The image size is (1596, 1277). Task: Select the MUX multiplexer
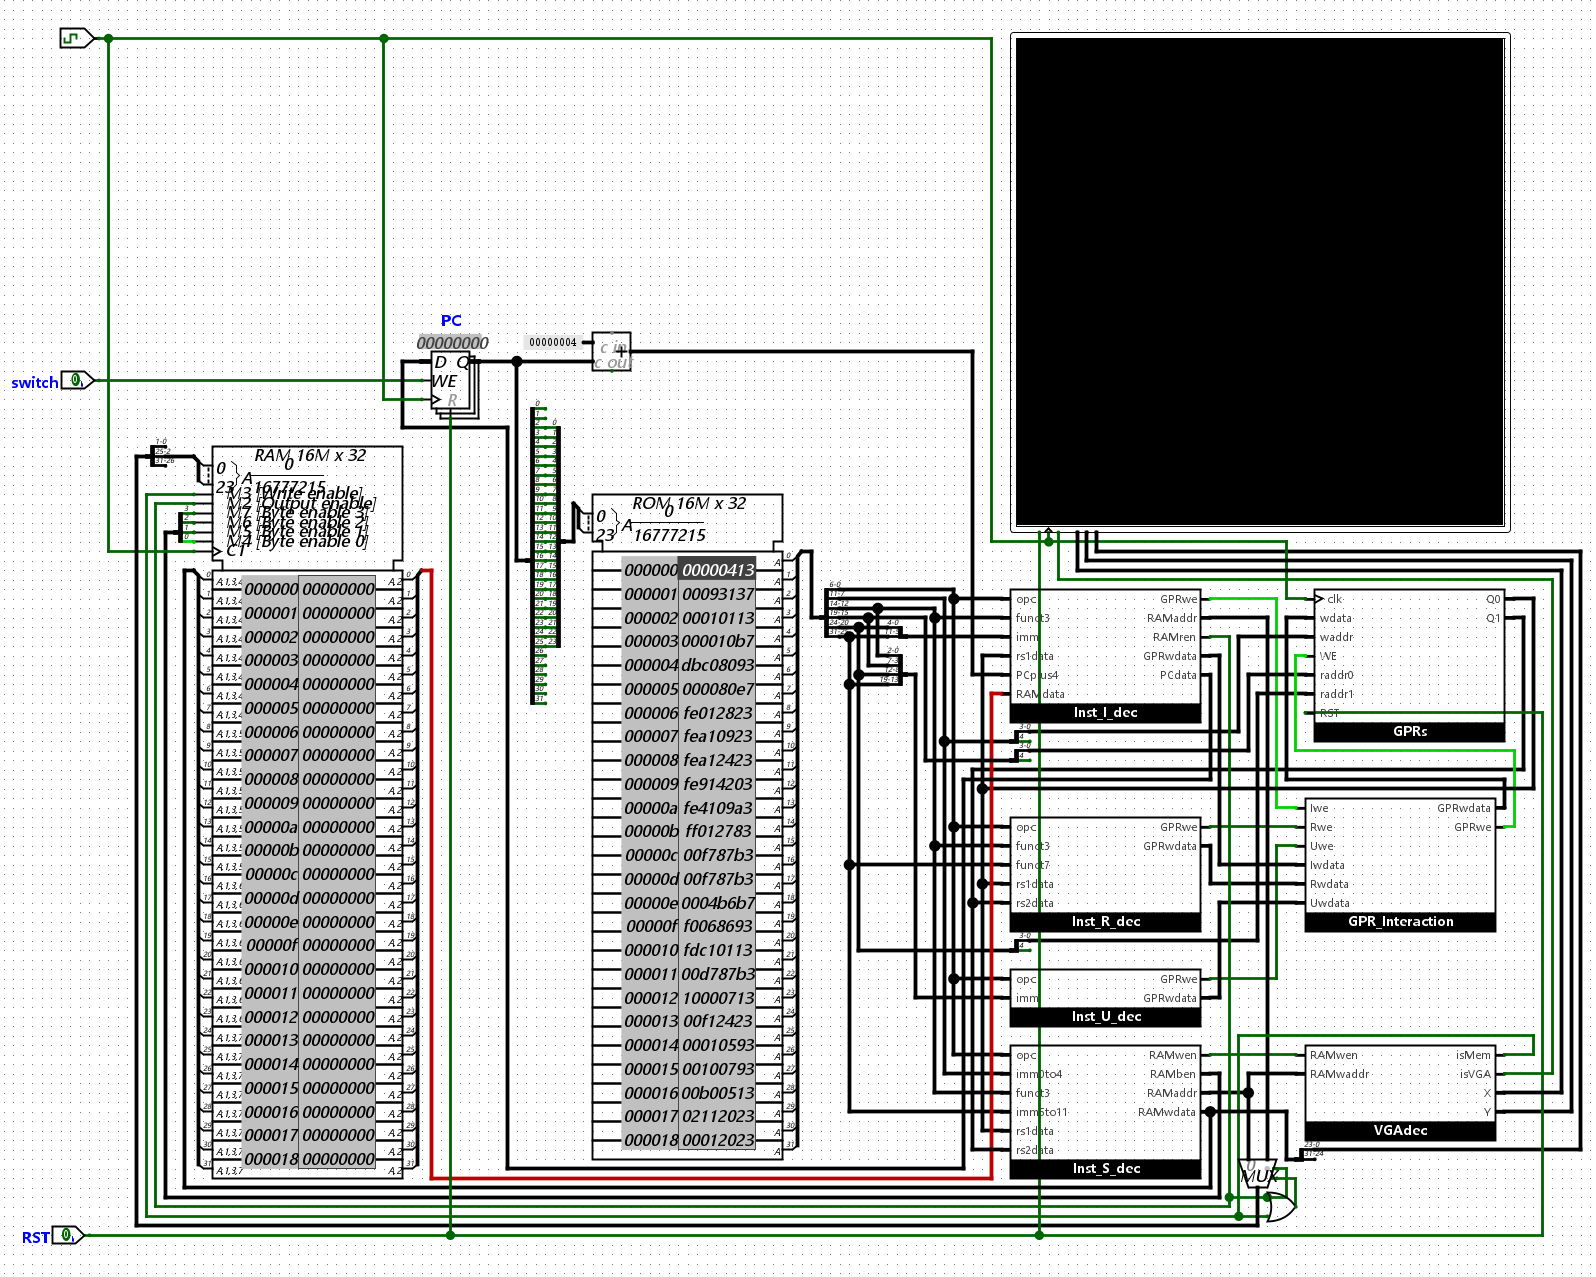coord(1257,1174)
